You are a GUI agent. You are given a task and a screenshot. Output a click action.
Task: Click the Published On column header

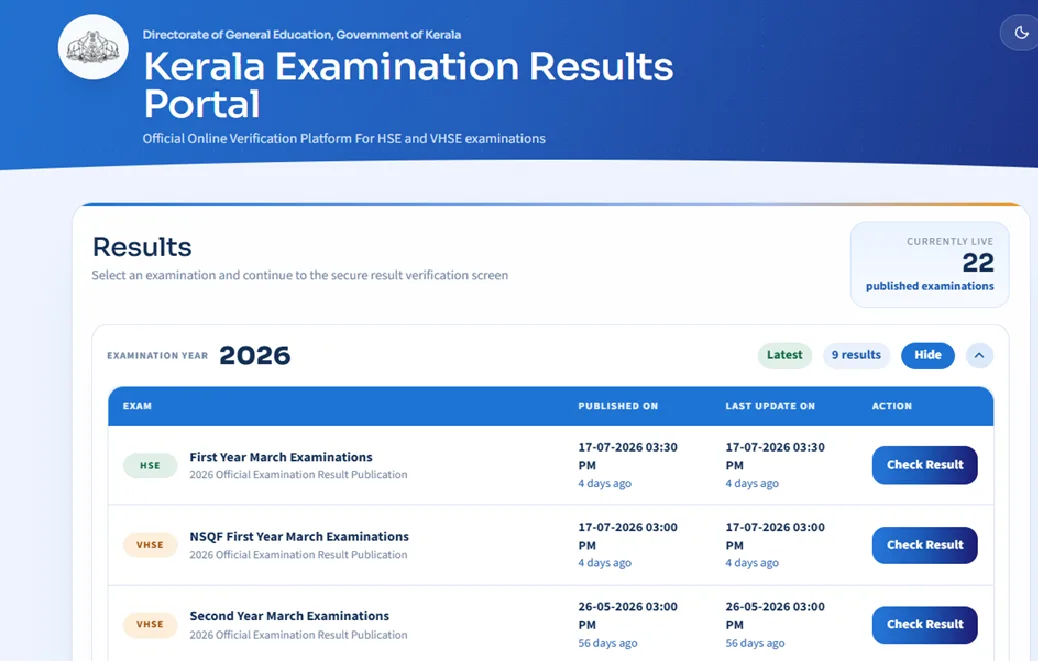618,406
